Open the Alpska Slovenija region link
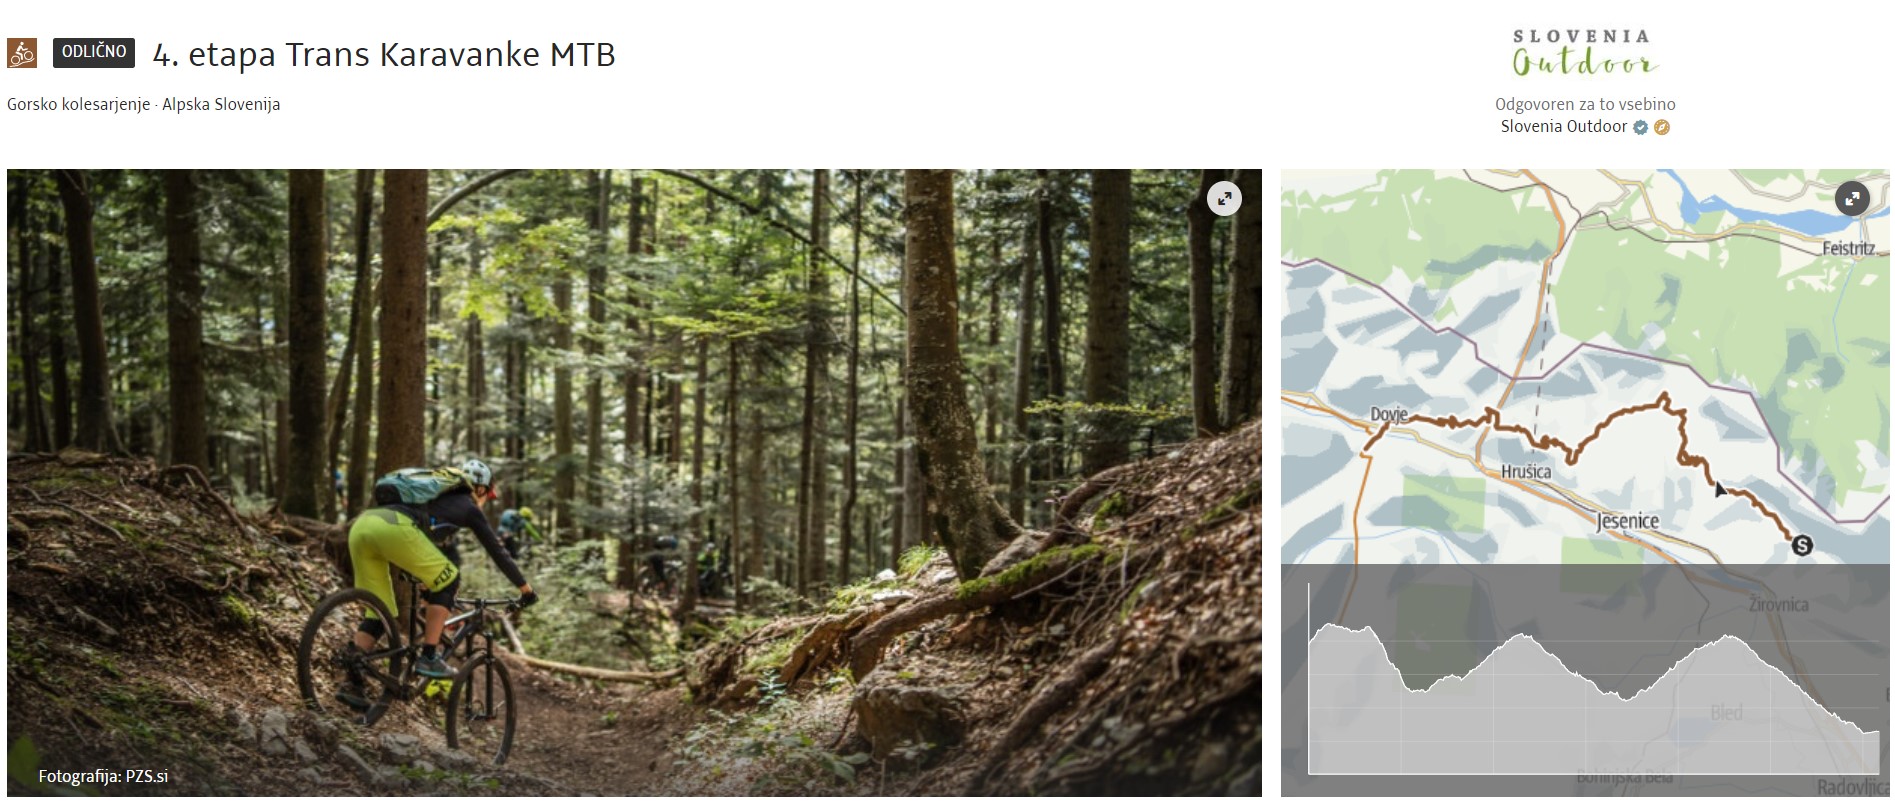 click(x=221, y=104)
